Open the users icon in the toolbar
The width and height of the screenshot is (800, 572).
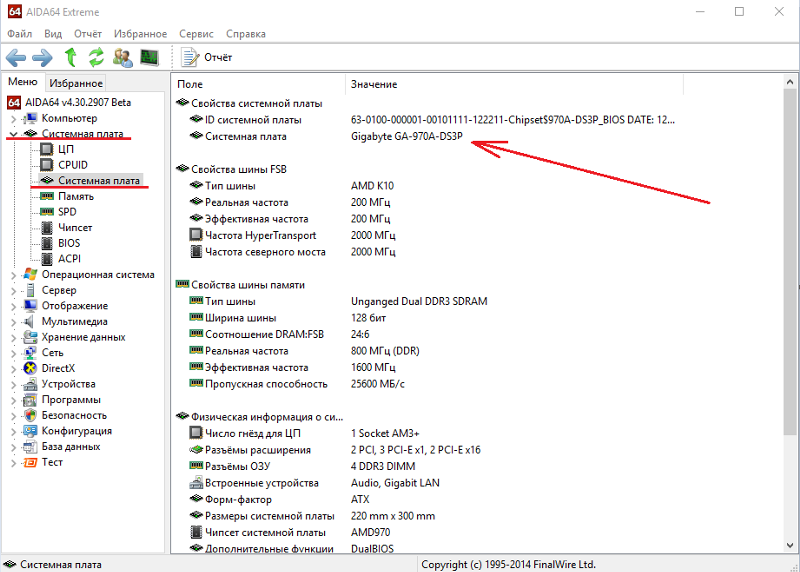coord(122,57)
